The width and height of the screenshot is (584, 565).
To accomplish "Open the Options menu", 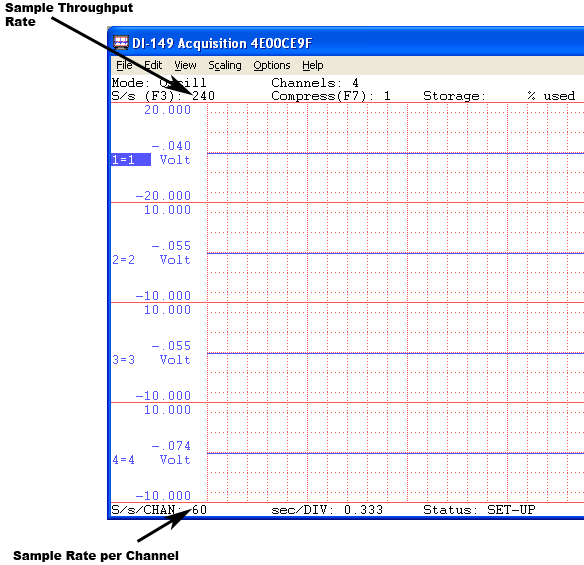I will 272,65.
